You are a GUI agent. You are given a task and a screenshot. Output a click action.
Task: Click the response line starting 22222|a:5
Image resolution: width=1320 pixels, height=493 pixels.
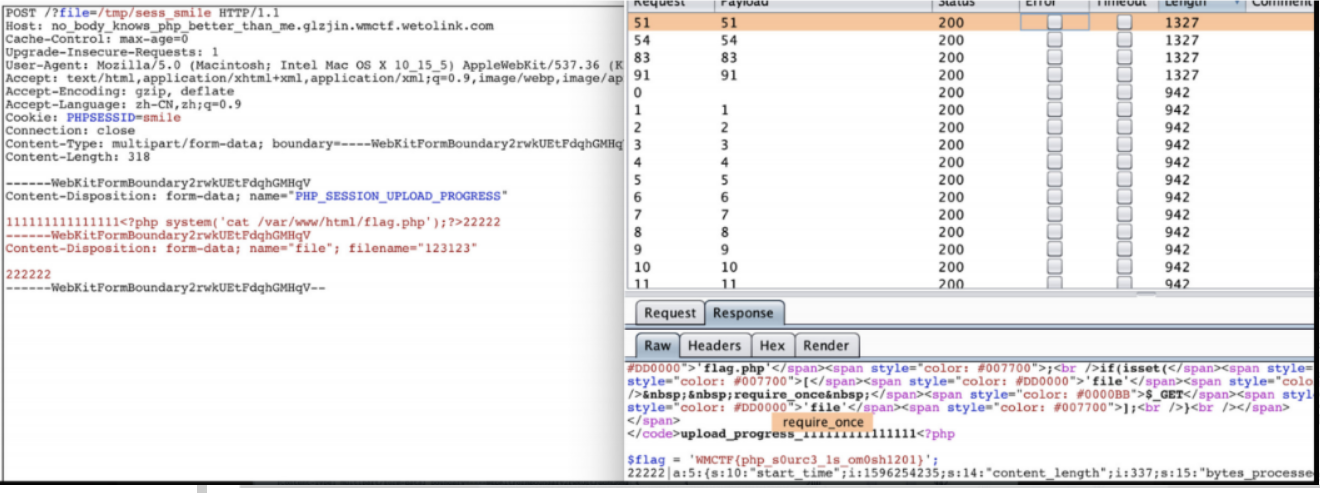pos(971,472)
